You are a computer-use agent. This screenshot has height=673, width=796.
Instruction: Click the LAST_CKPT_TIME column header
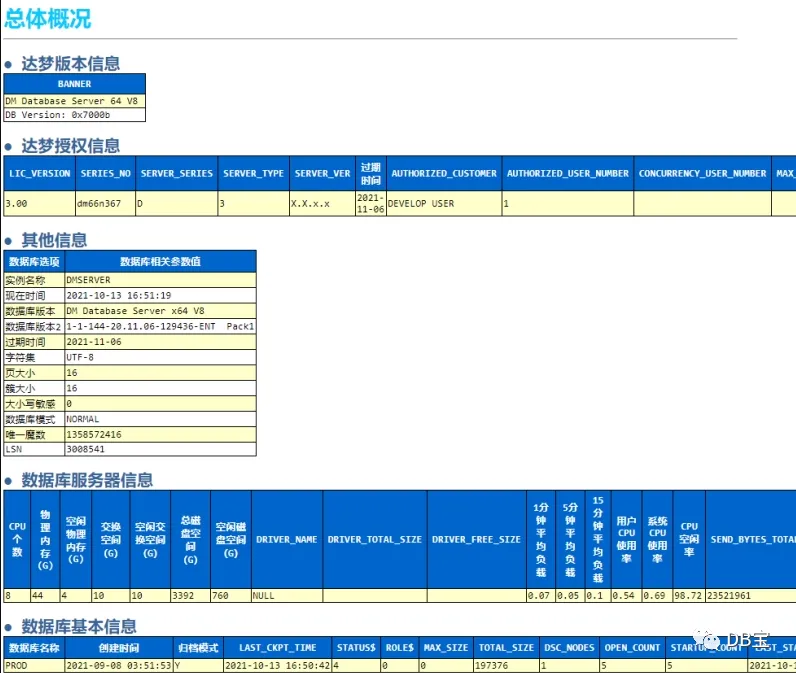coord(278,648)
